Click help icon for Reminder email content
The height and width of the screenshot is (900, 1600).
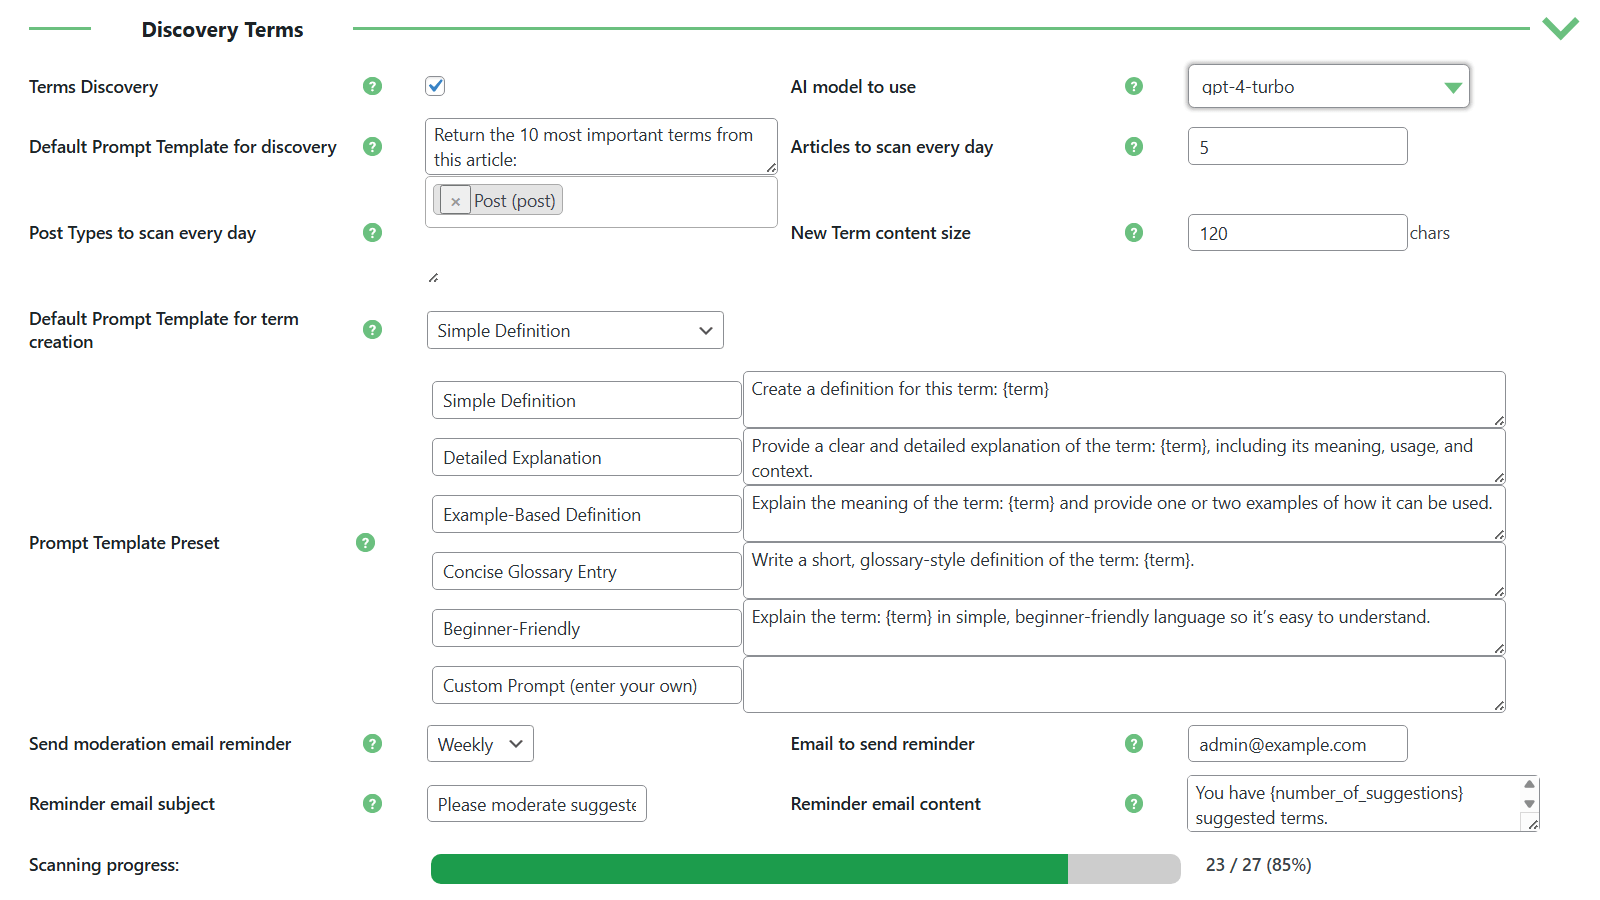click(x=1133, y=803)
